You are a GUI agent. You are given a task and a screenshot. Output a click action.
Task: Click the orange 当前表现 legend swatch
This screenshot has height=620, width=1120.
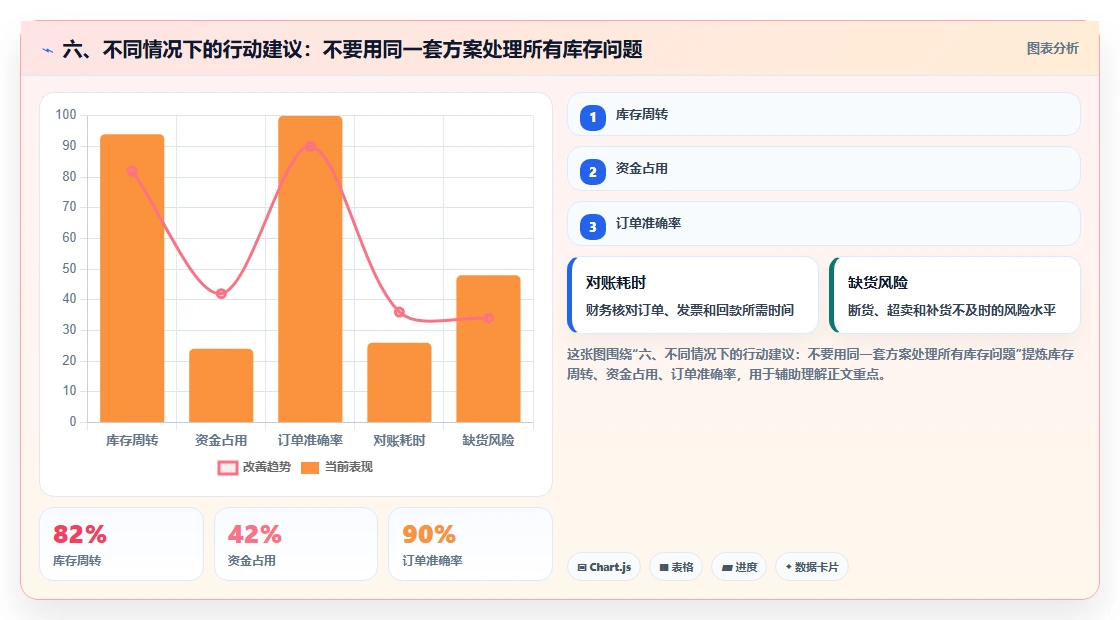click(310, 468)
